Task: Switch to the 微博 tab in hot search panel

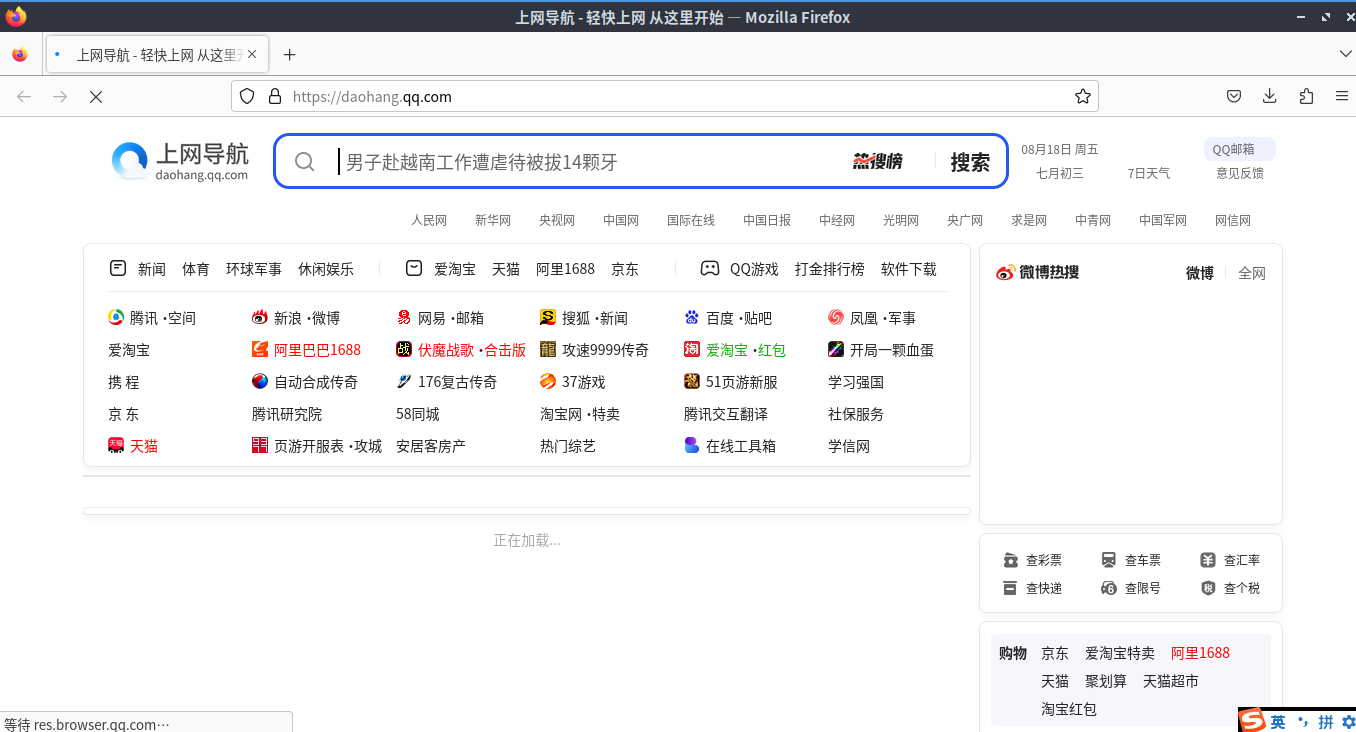Action: point(1199,272)
